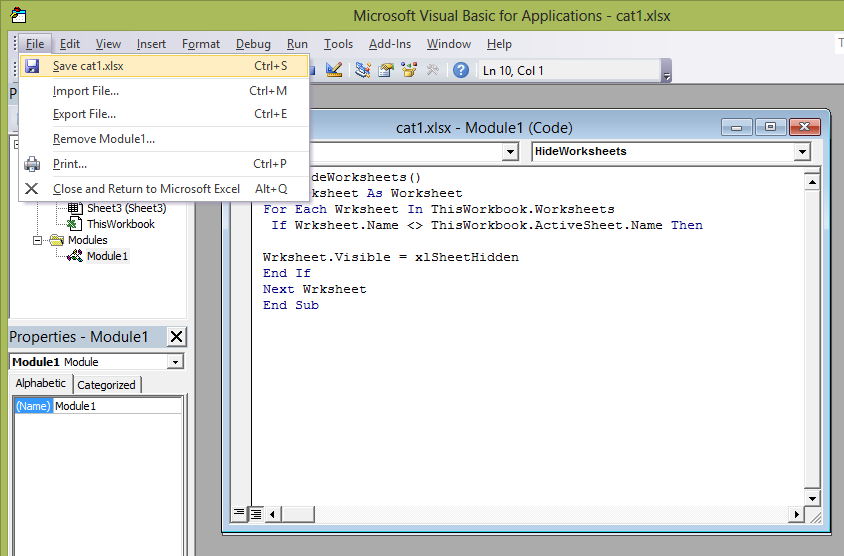The width and height of the screenshot is (844, 556).
Task: Open Object Browser toolbar icon
Action: pos(409,70)
